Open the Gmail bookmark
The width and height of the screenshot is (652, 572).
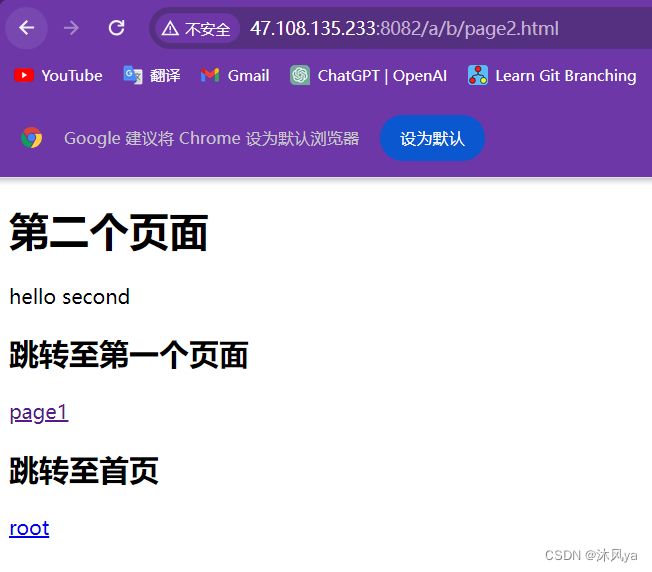235,76
